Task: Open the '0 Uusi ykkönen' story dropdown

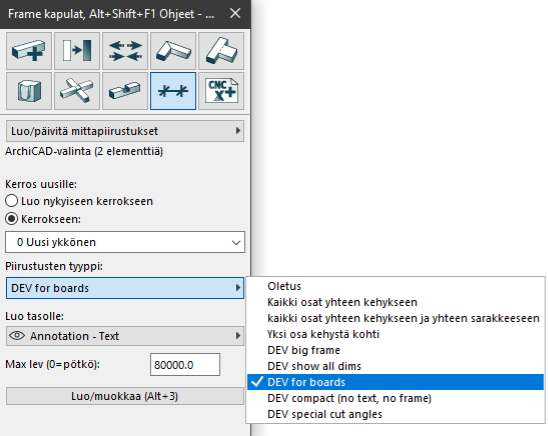Action: click(x=125, y=242)
